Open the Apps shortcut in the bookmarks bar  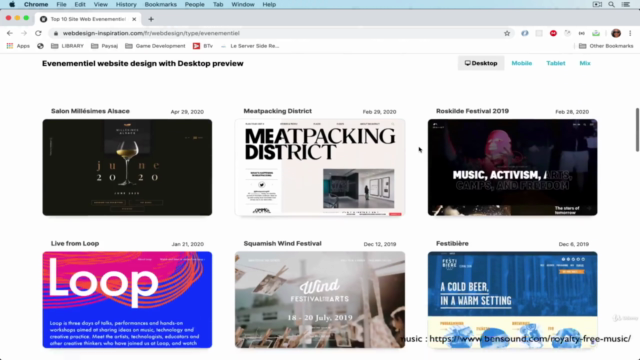18,46
